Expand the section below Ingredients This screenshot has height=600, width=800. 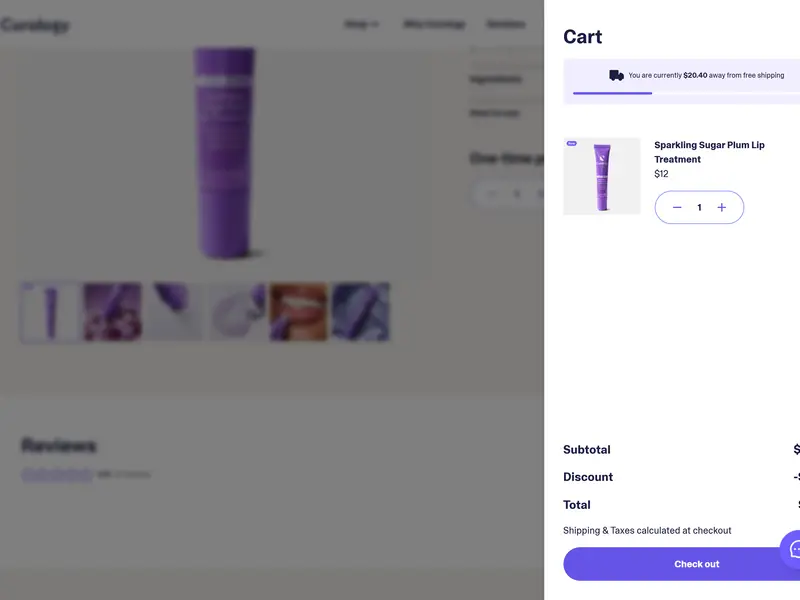click(494, 113)
